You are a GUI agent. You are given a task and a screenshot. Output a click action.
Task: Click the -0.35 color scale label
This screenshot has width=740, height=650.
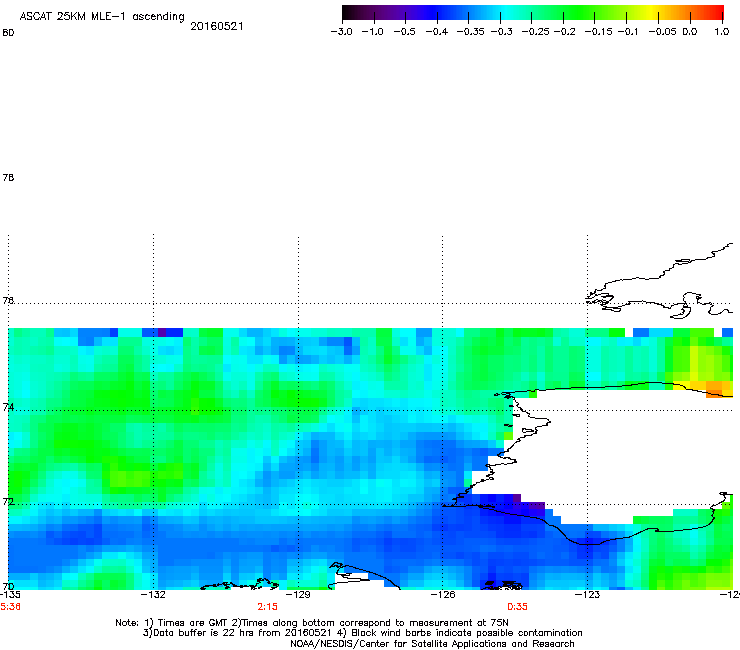point(471,32)
